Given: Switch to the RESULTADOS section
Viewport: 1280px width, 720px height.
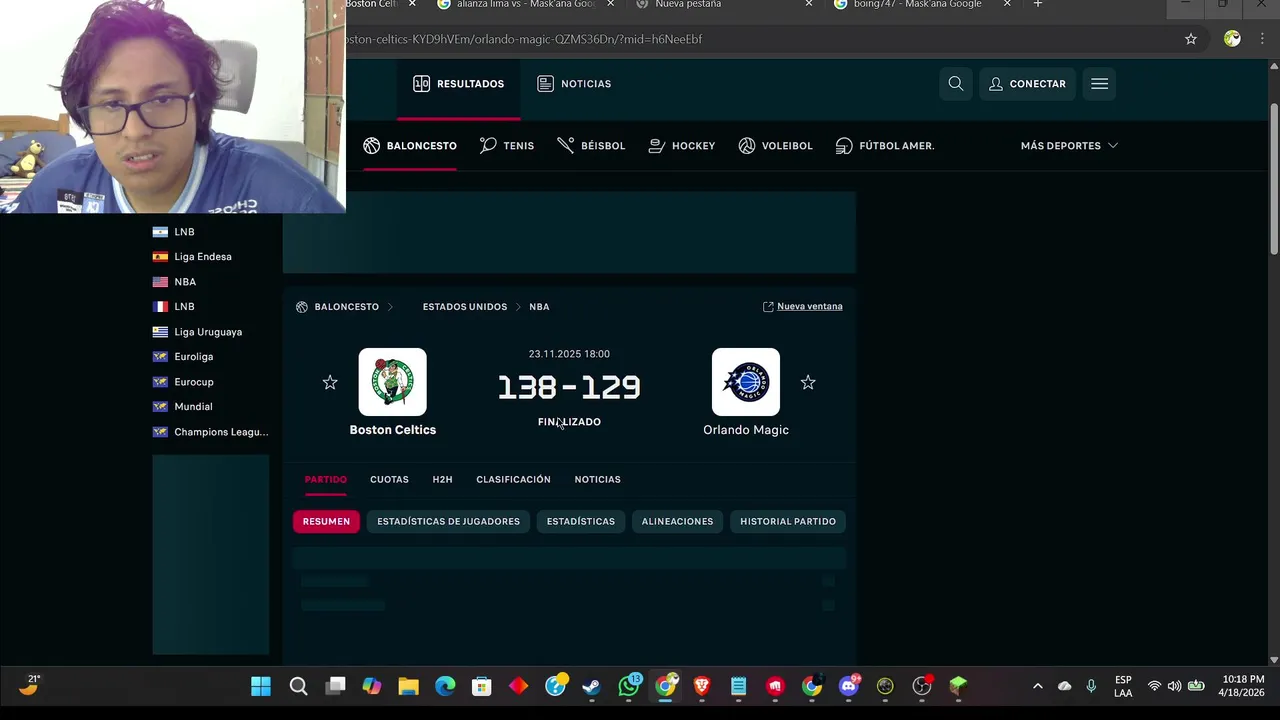Looking at the screenshot, I should 459,84.
